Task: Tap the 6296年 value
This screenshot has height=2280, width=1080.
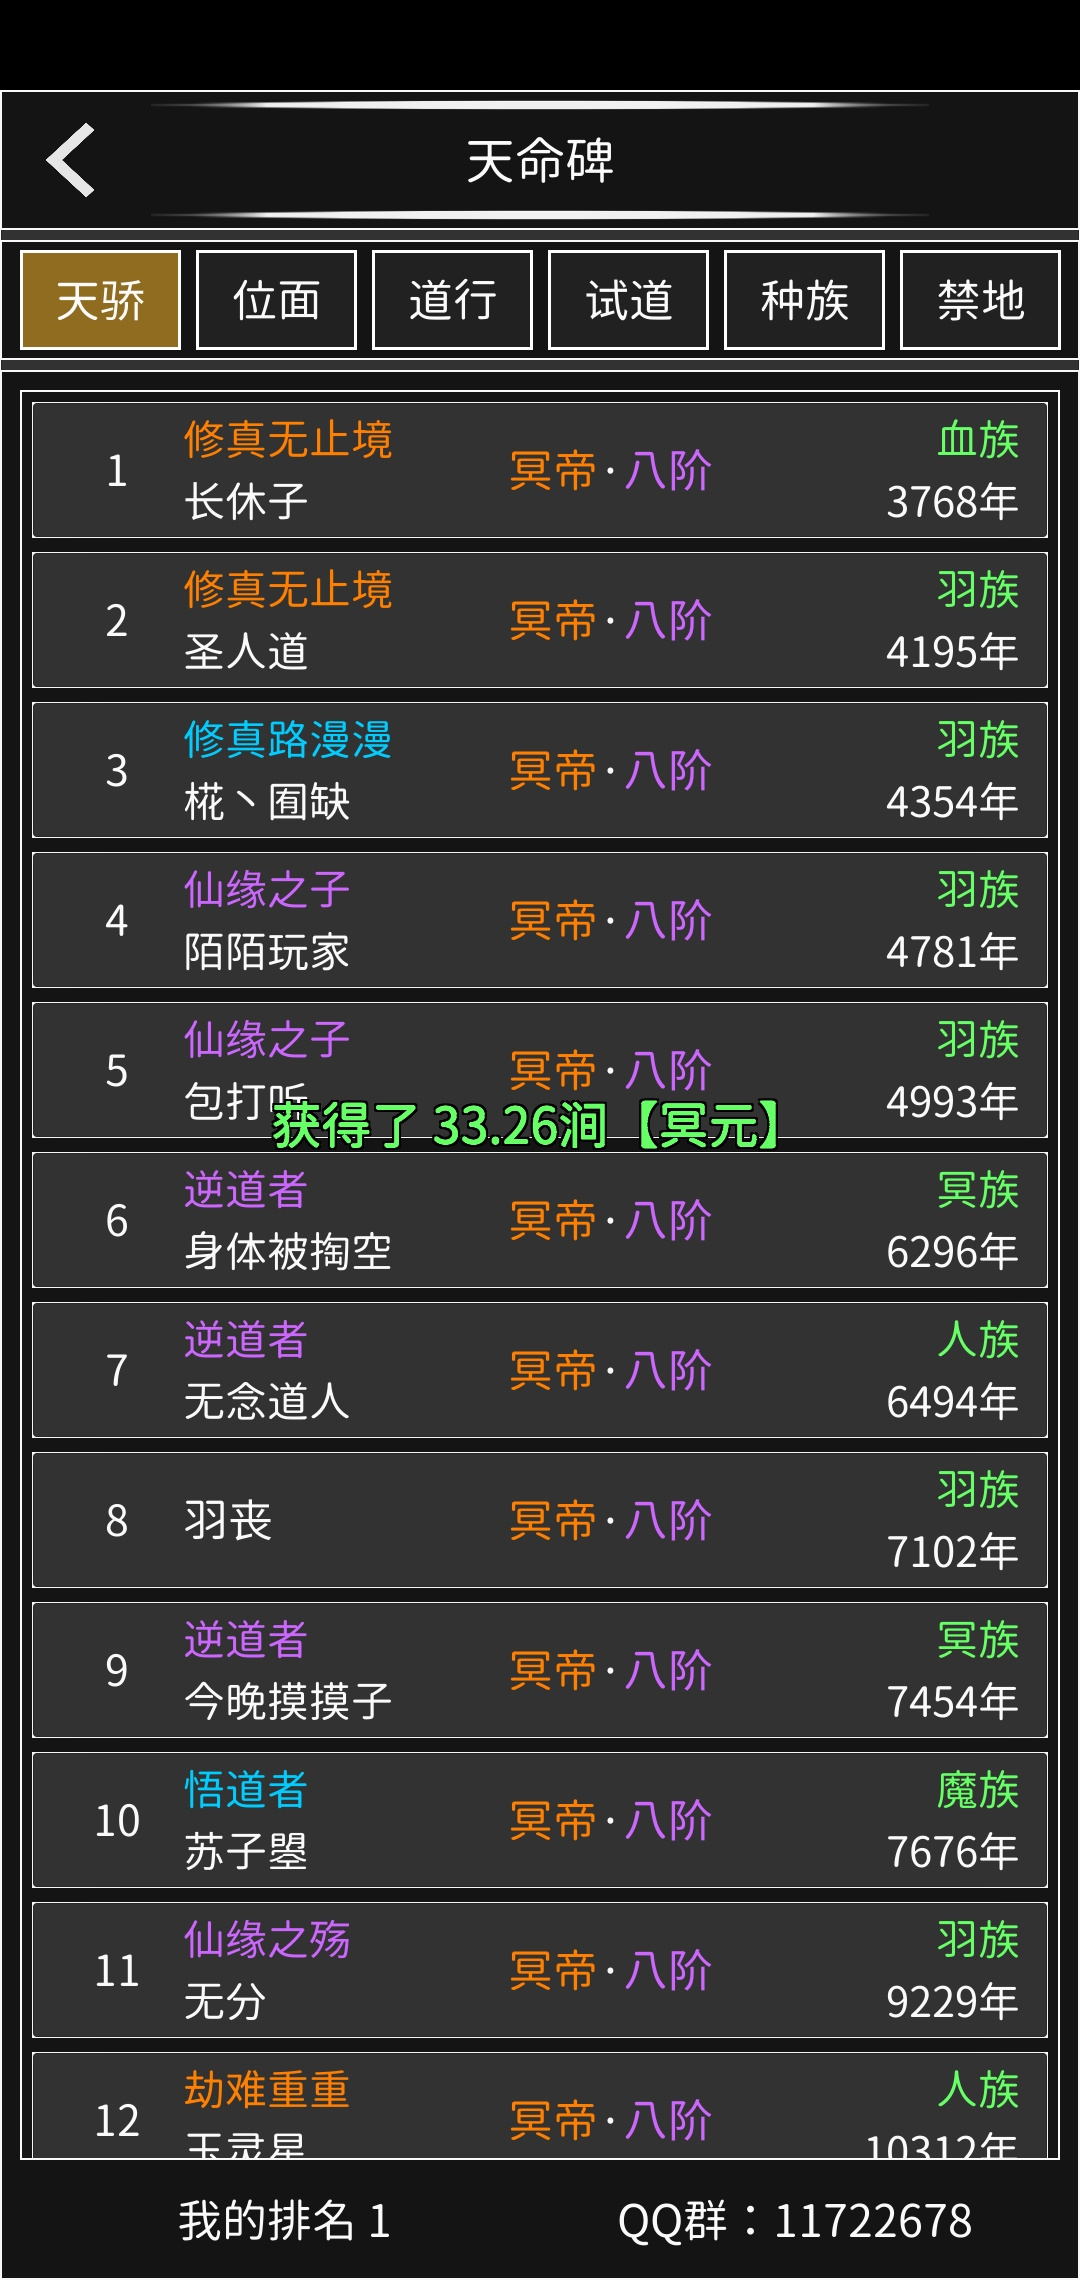Action: (952, 1252)
